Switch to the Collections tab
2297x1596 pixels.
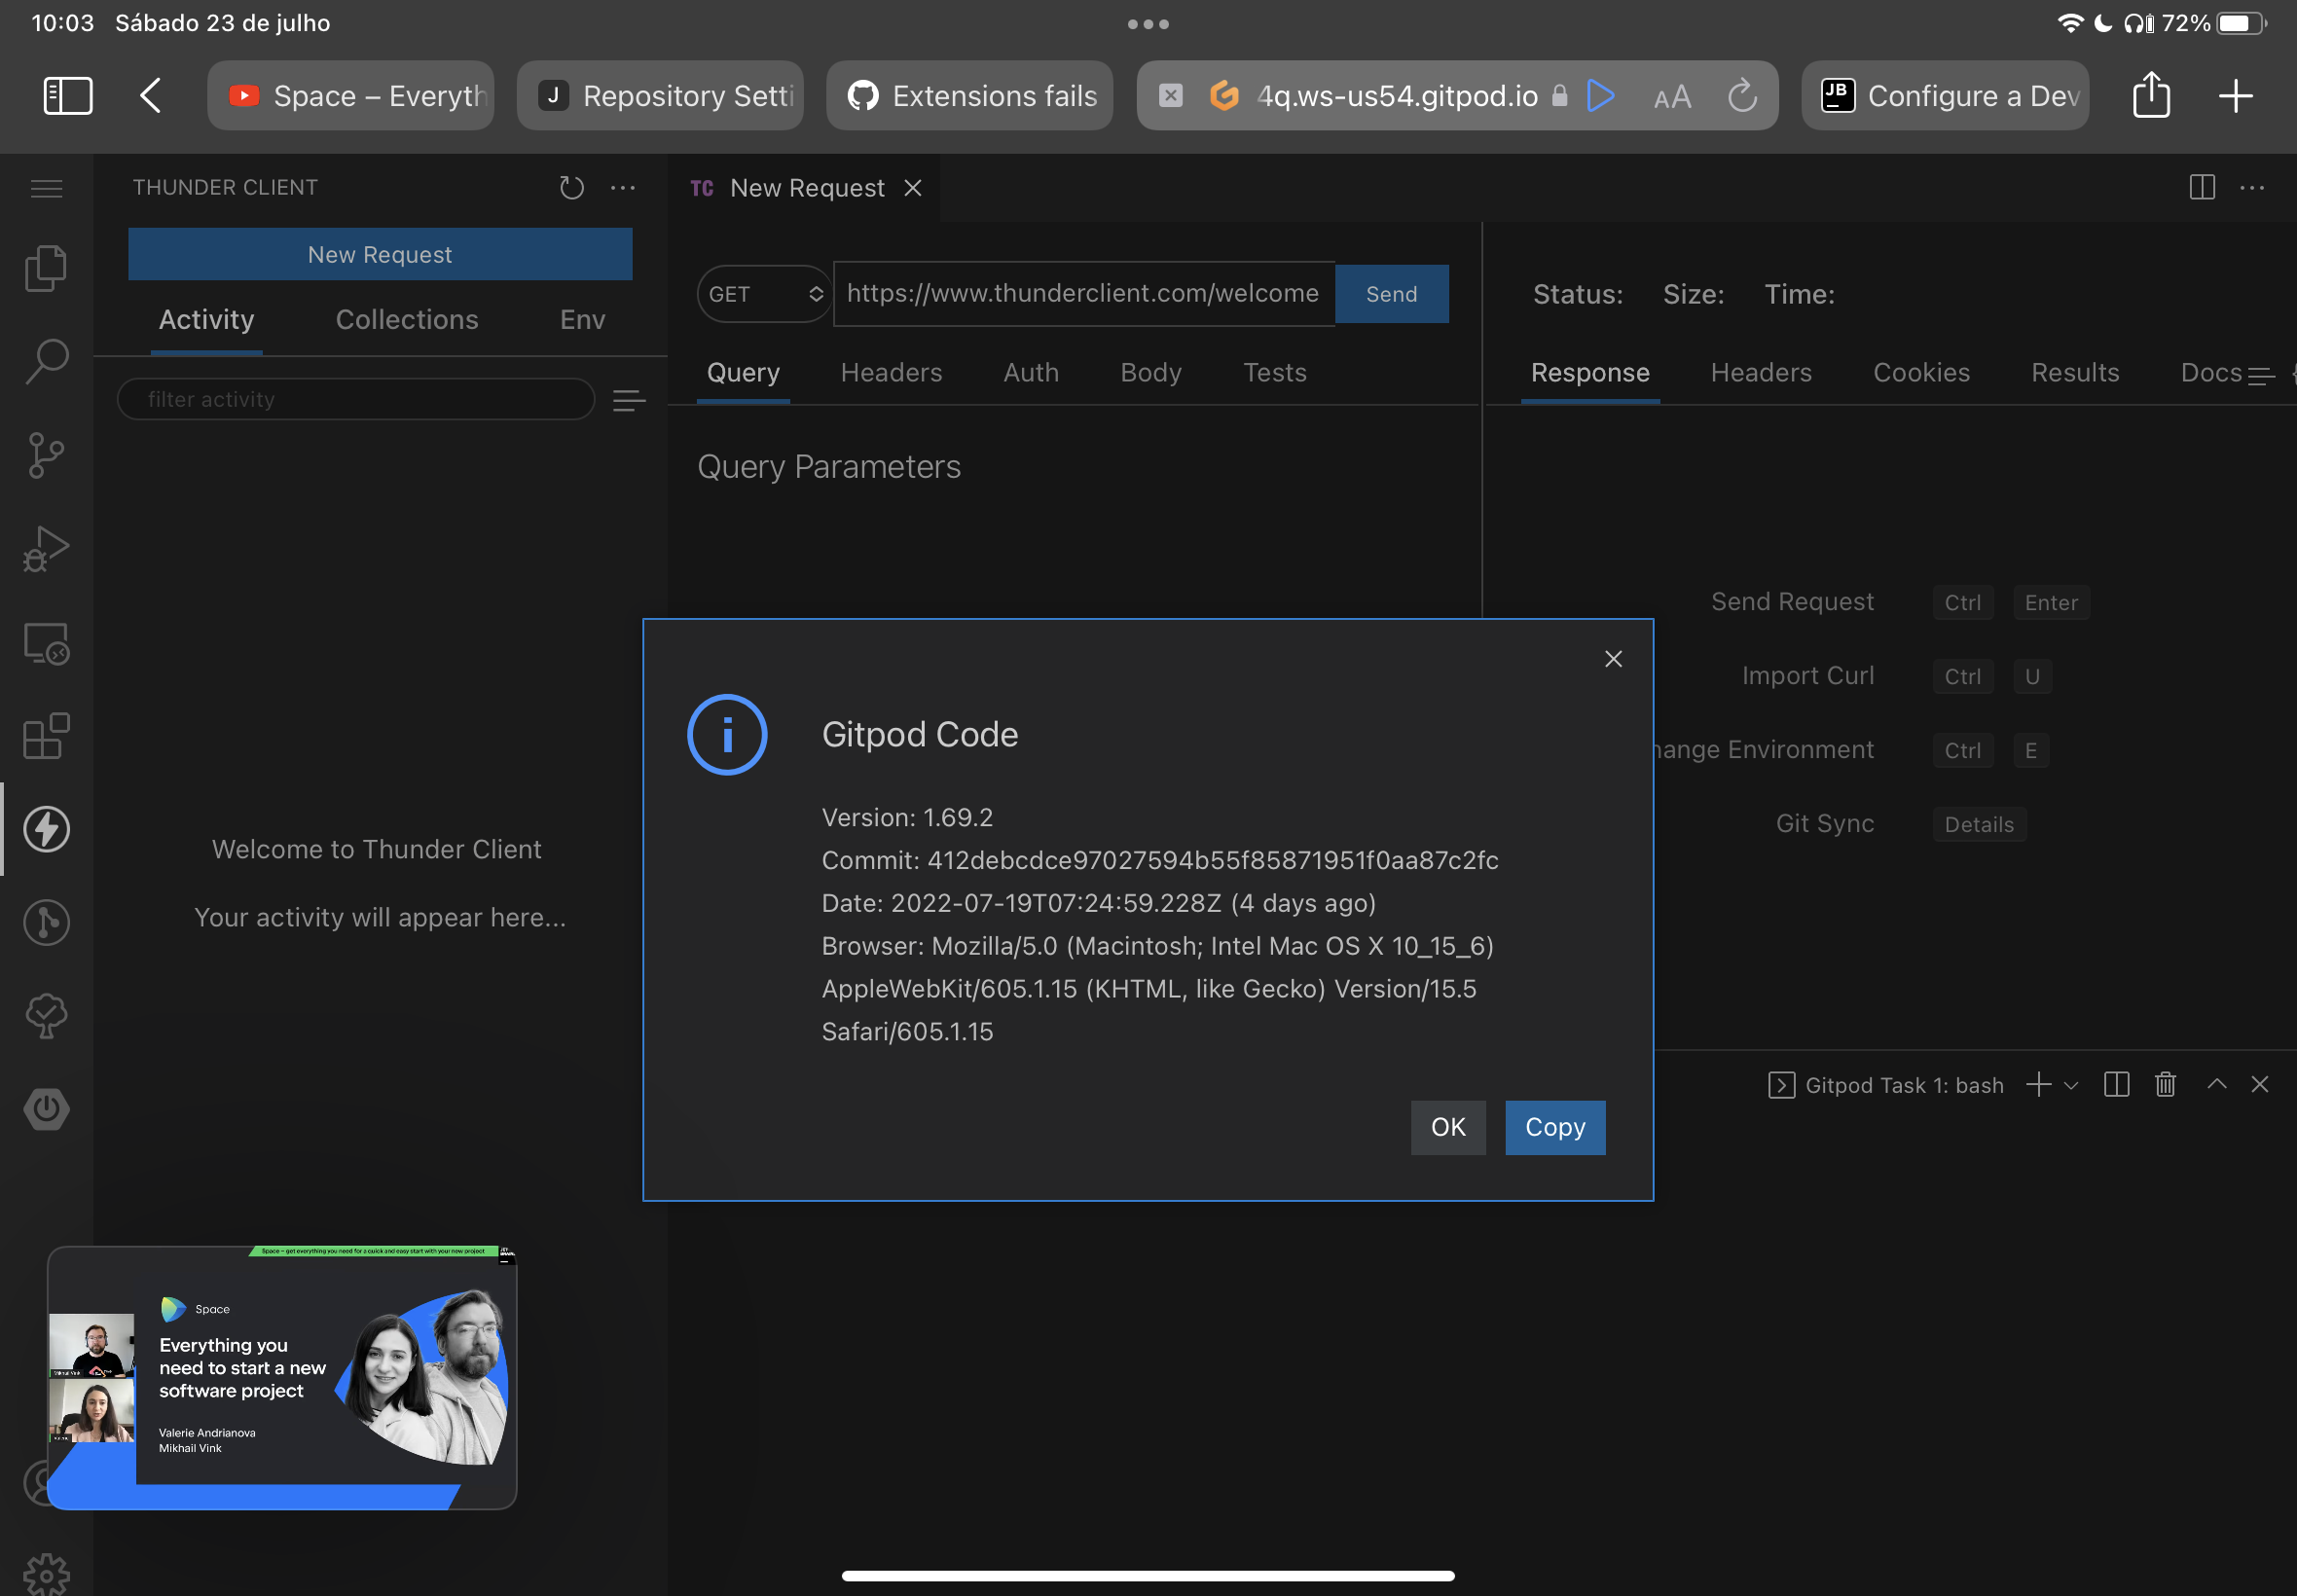[406, 319]
